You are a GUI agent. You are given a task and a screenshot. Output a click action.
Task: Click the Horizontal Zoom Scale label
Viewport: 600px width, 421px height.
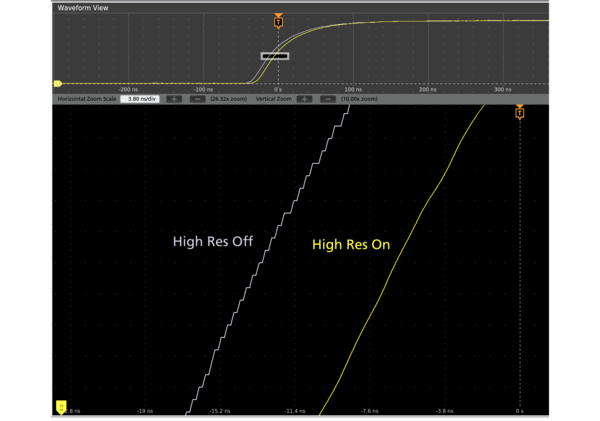(x=86, y=99)
